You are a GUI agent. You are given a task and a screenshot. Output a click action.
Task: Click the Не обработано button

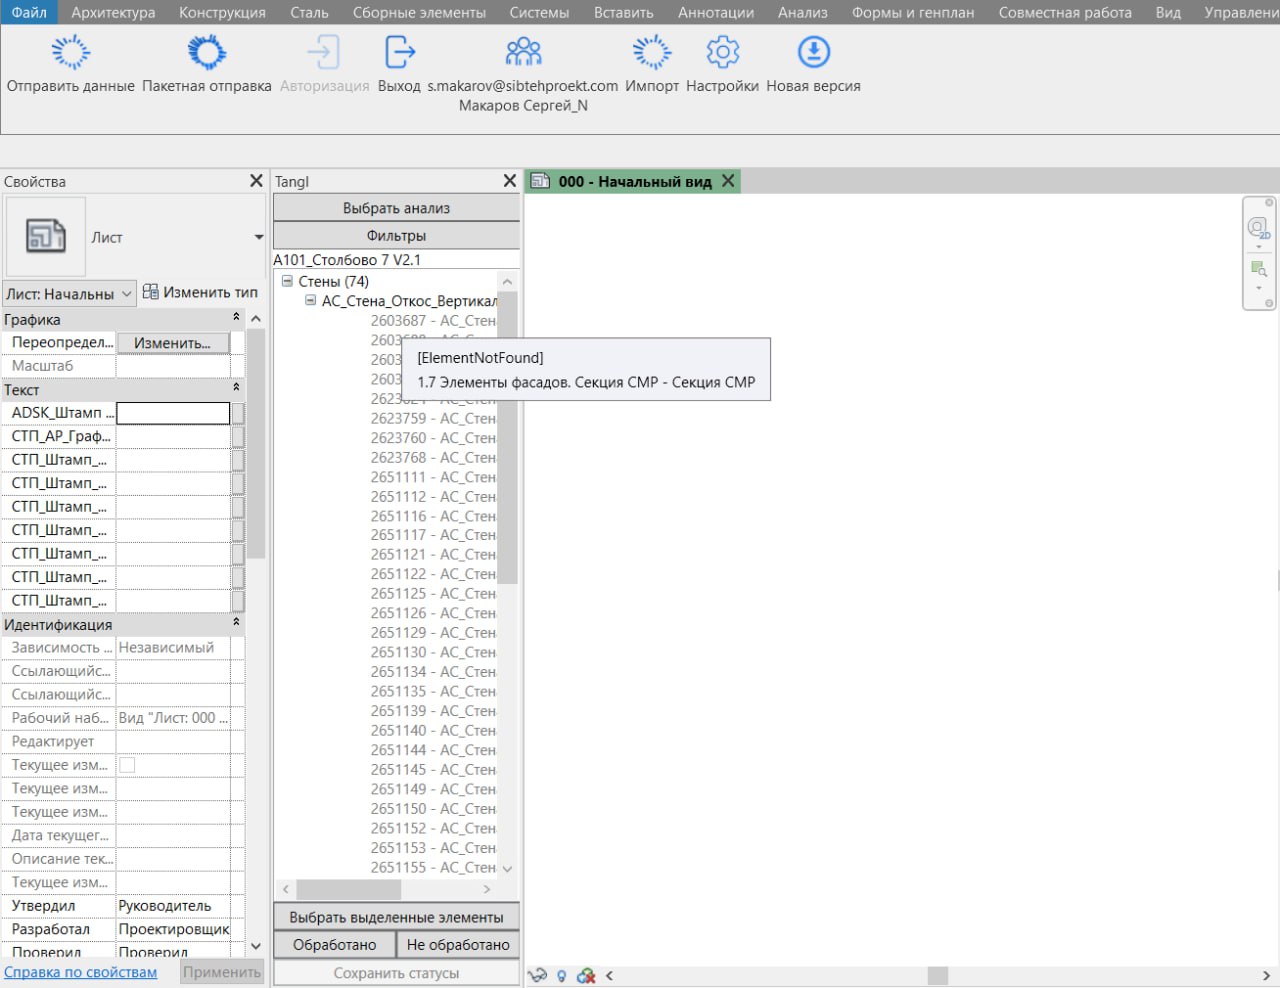click(458, 944)
